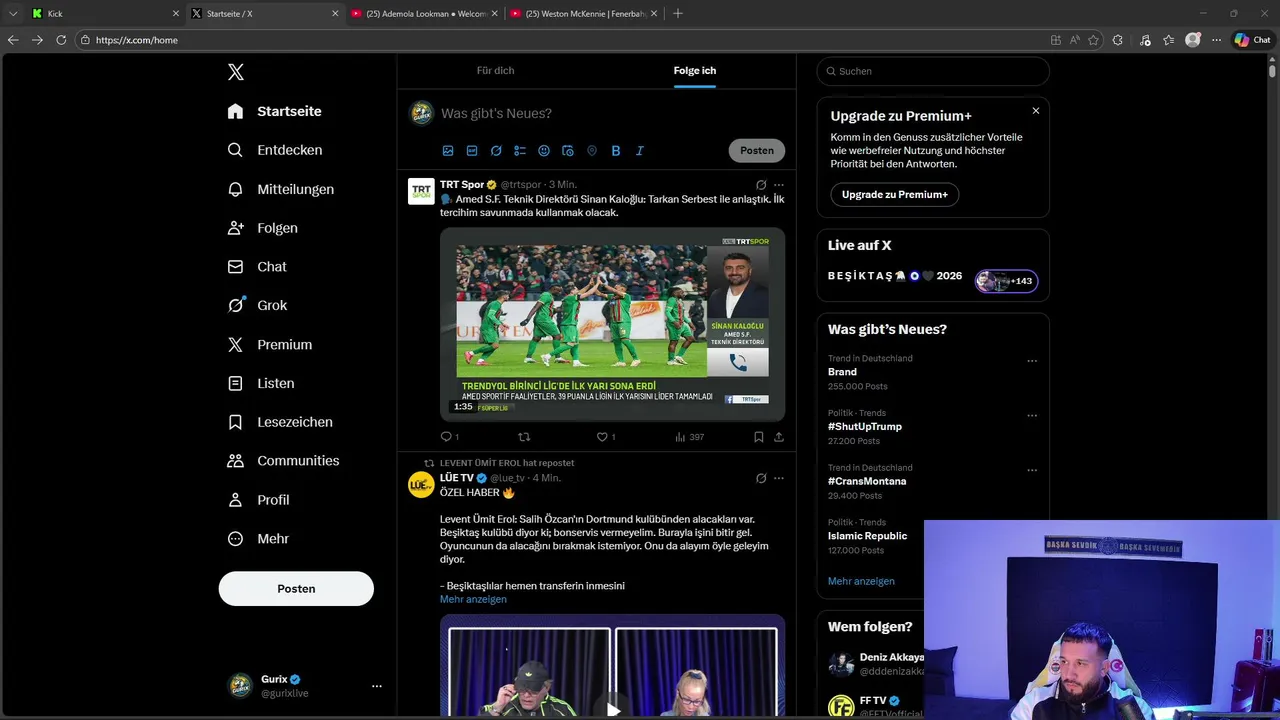
Task: Refresh the page in the browser
Action: [61, 40]
